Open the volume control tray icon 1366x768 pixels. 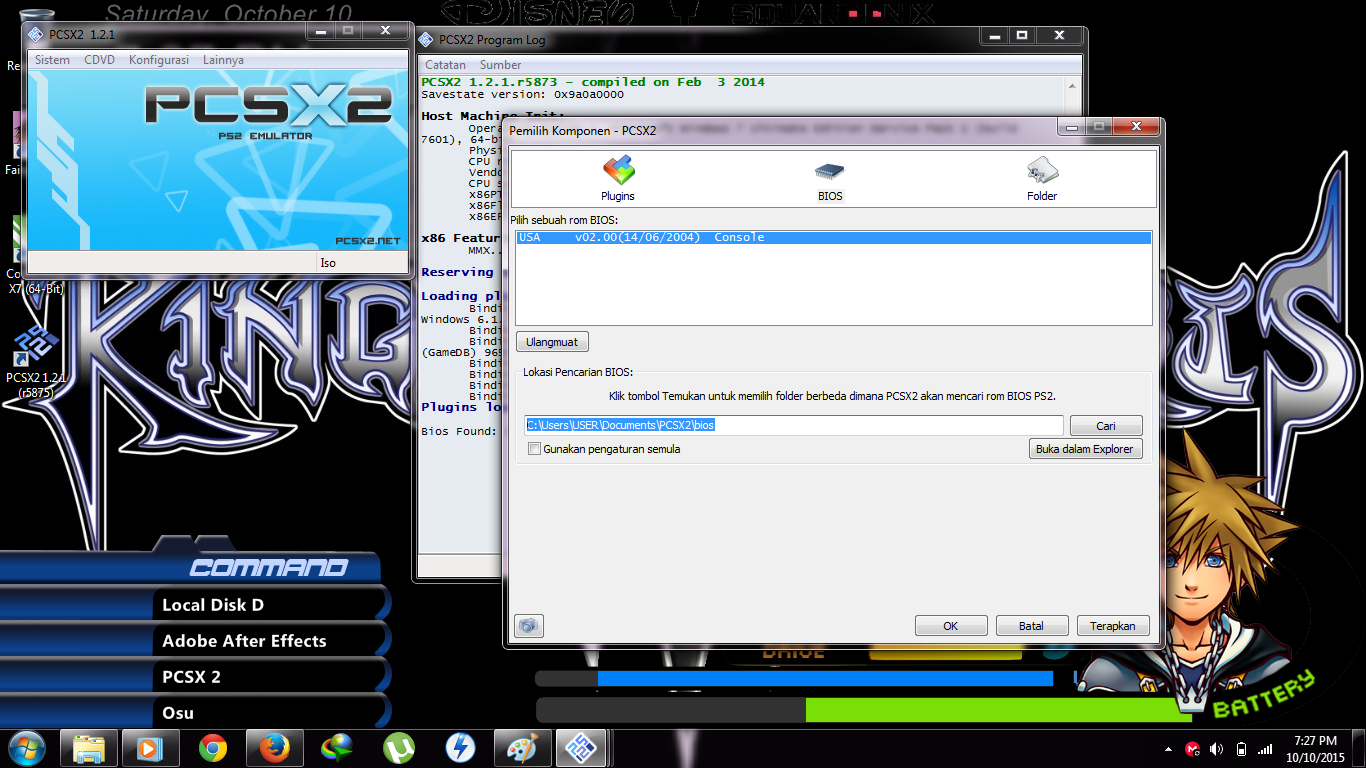point(1217,749)
